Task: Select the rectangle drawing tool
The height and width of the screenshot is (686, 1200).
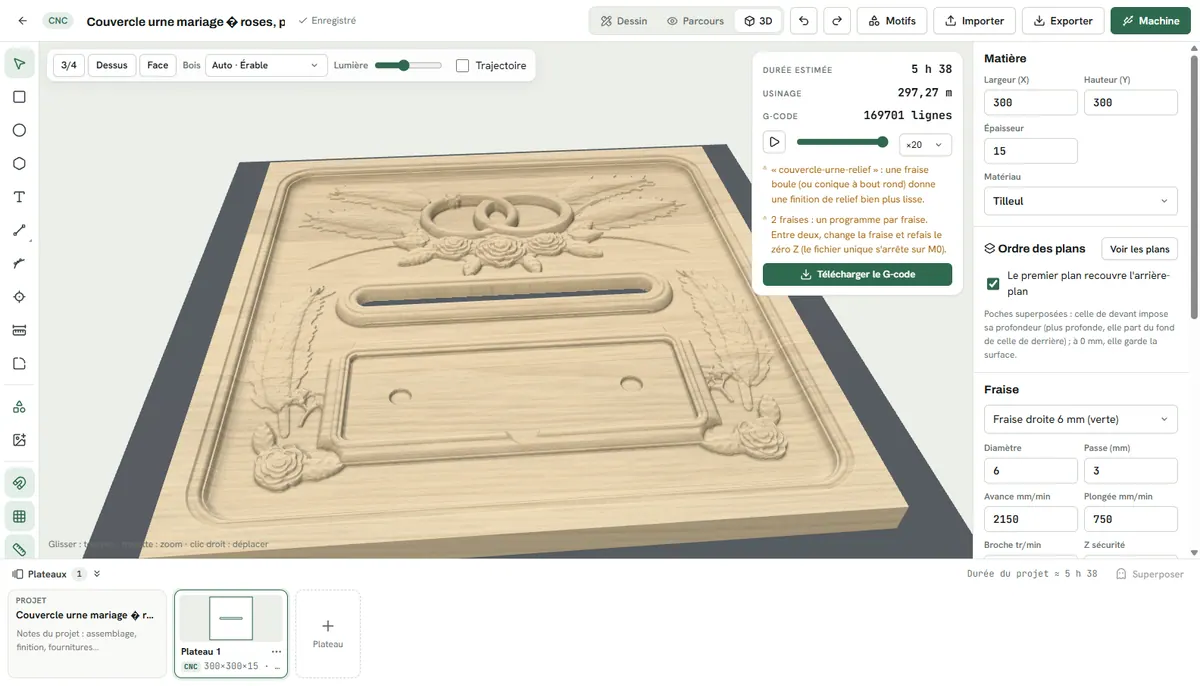Action: pyautogui.click(x=19, y=97)
